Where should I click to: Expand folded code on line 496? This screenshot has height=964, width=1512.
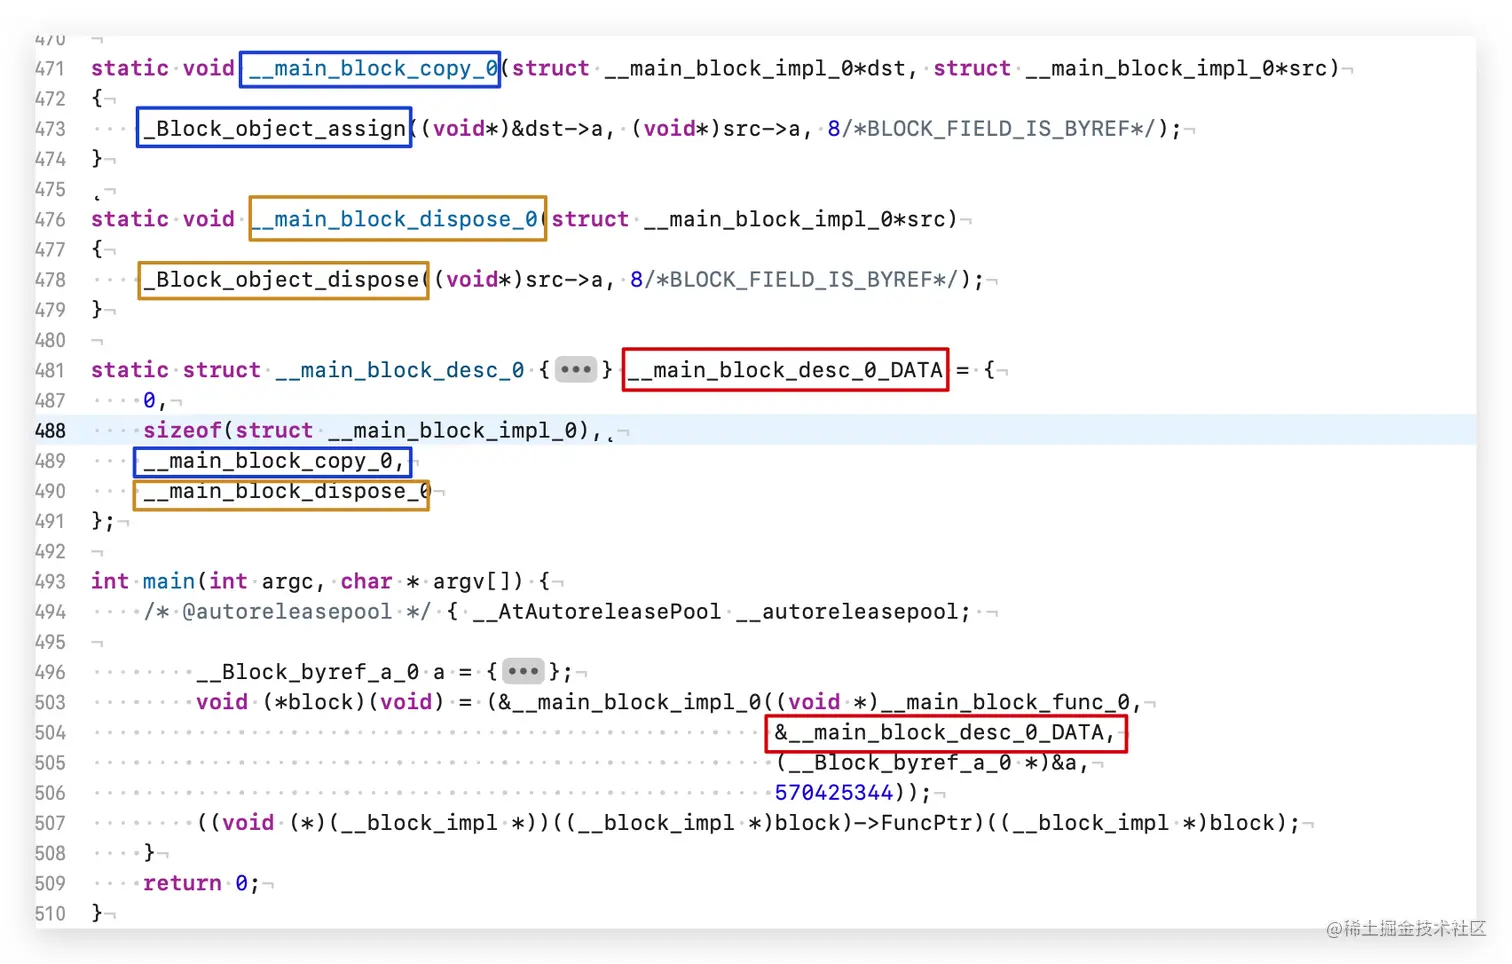[523, 671]
